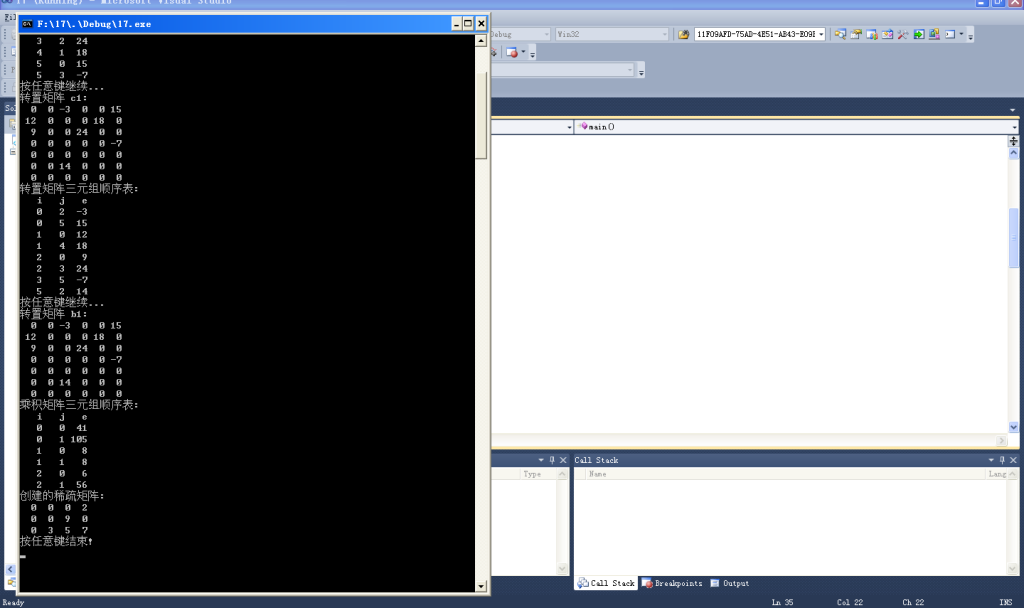
Task: Click the Ln 35 status bar indicator
Action: pos(782,602)
